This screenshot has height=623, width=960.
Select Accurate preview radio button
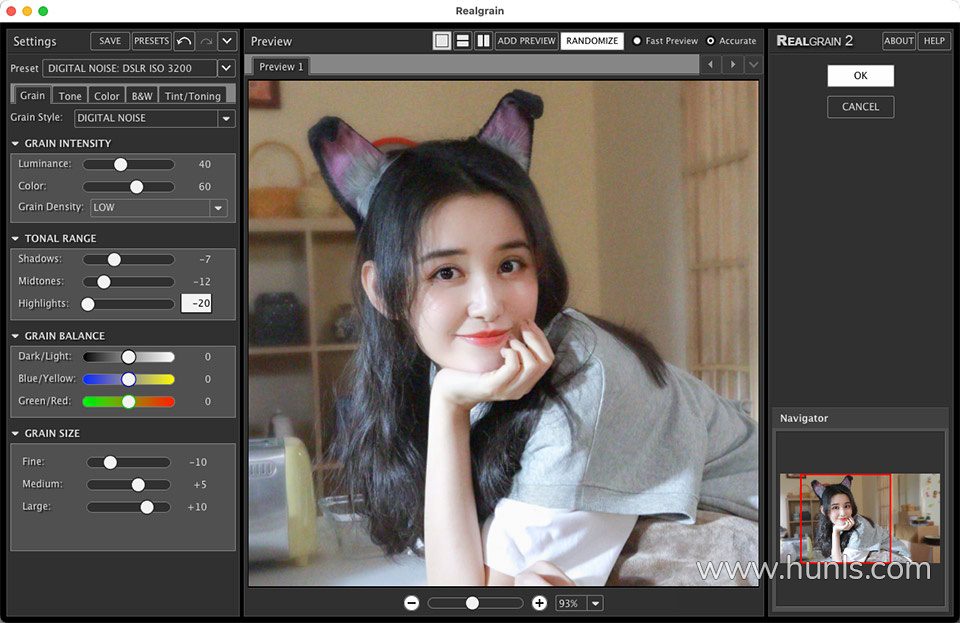tap(711, 41)
